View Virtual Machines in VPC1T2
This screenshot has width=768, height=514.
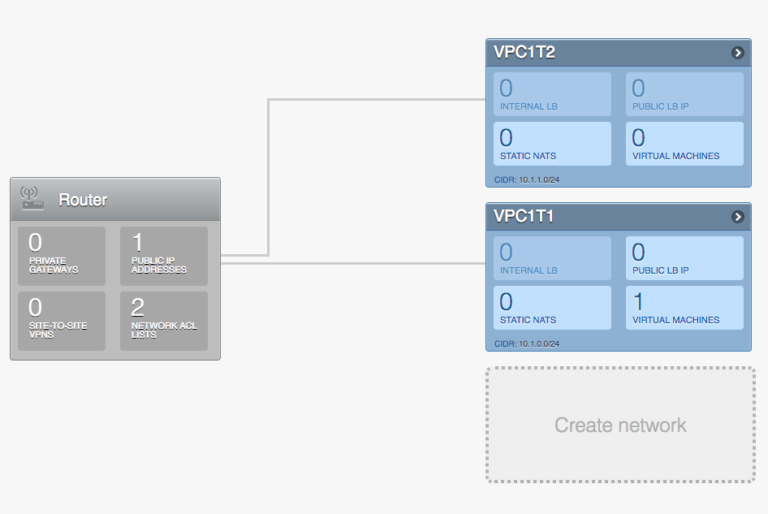click(x=685, y=144)
